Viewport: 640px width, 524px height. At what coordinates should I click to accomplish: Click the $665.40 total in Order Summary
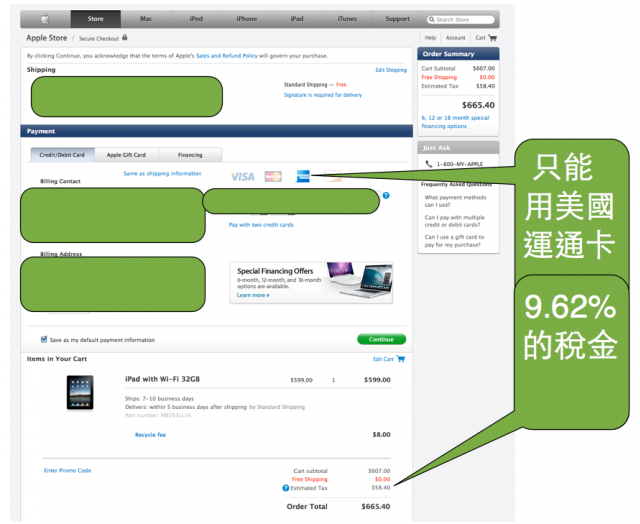pos(478,105)
